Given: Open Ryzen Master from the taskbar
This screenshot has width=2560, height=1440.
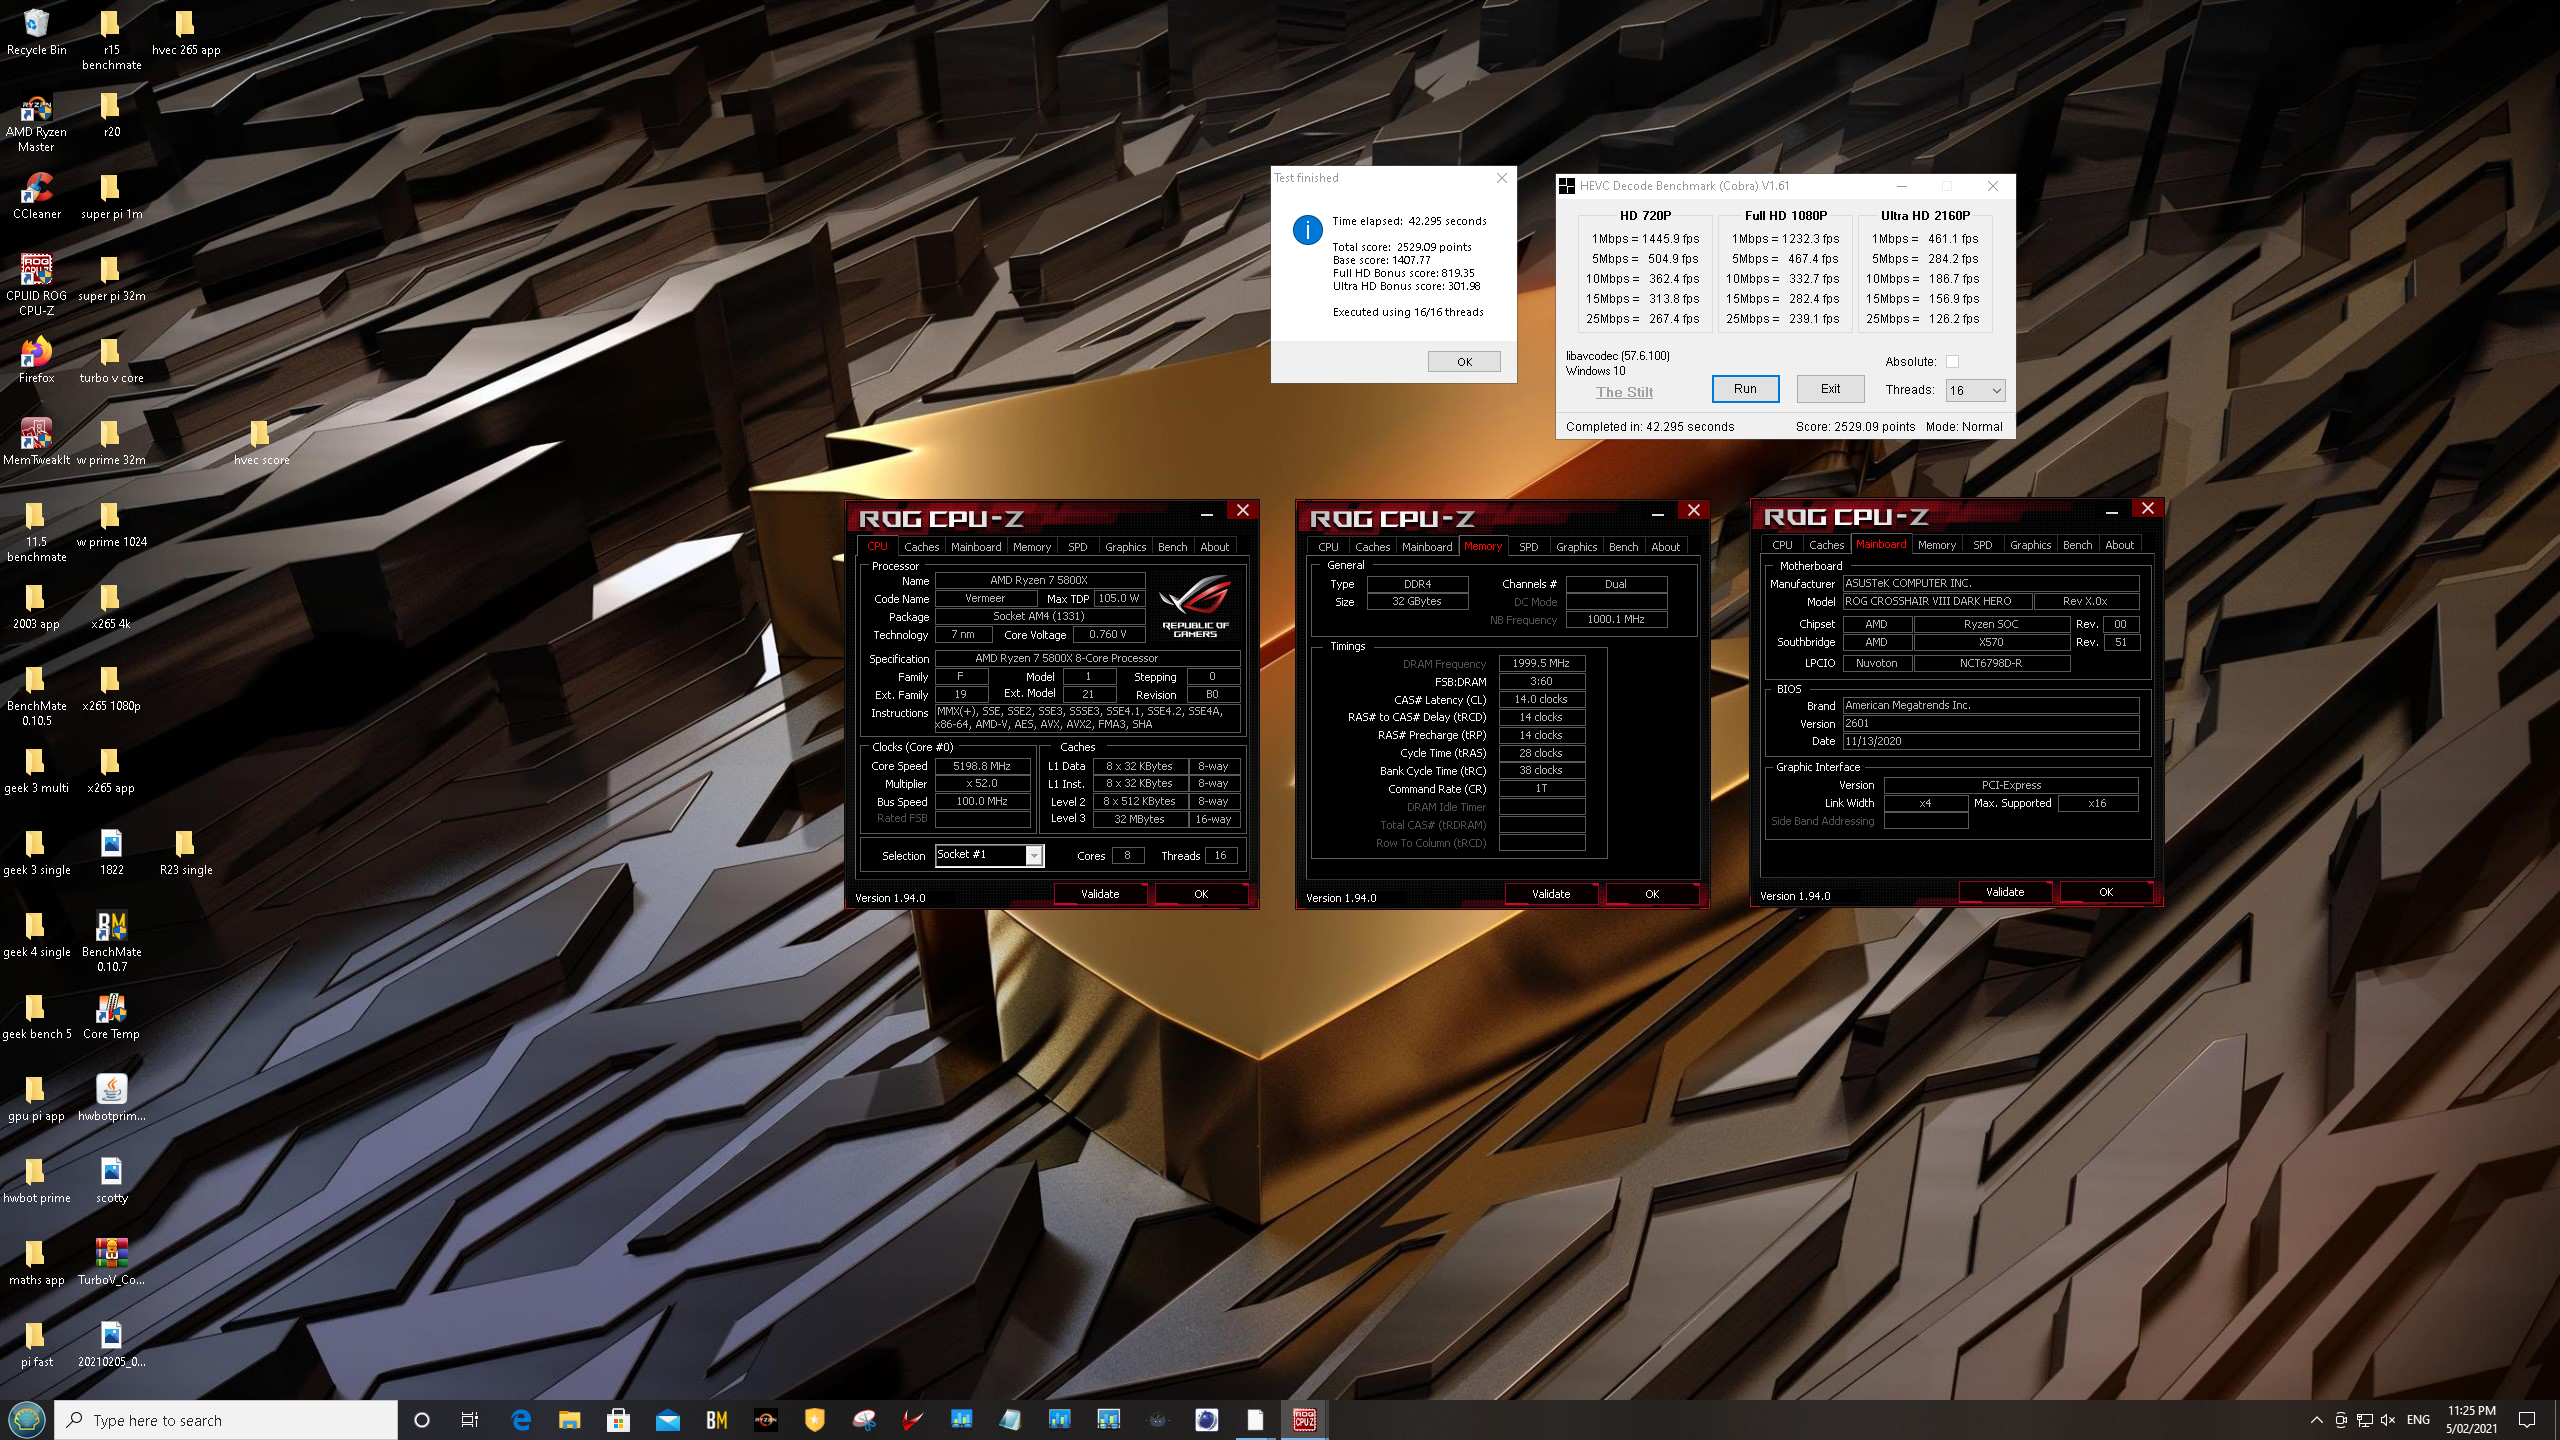Looking at the screenshot, I should coord(765,1419).
